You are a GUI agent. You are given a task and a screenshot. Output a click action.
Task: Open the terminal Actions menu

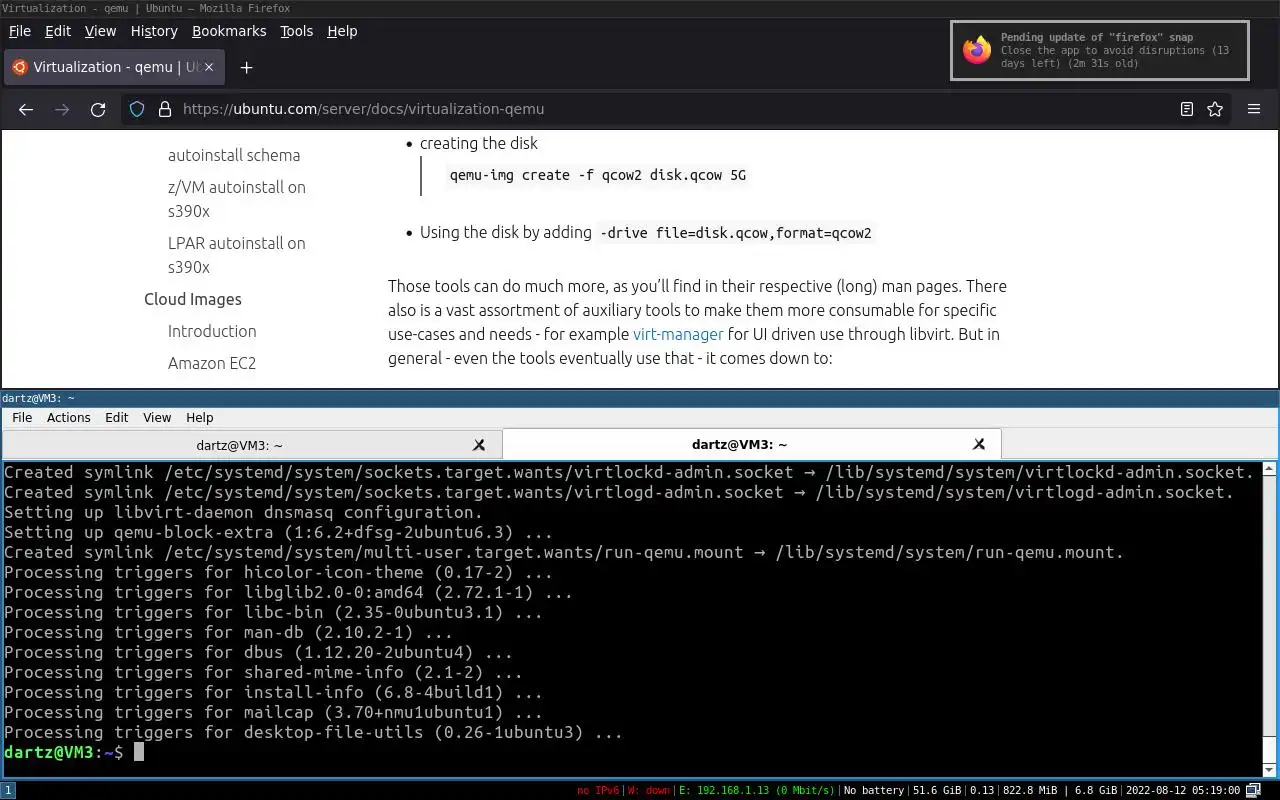coord(69,418)
